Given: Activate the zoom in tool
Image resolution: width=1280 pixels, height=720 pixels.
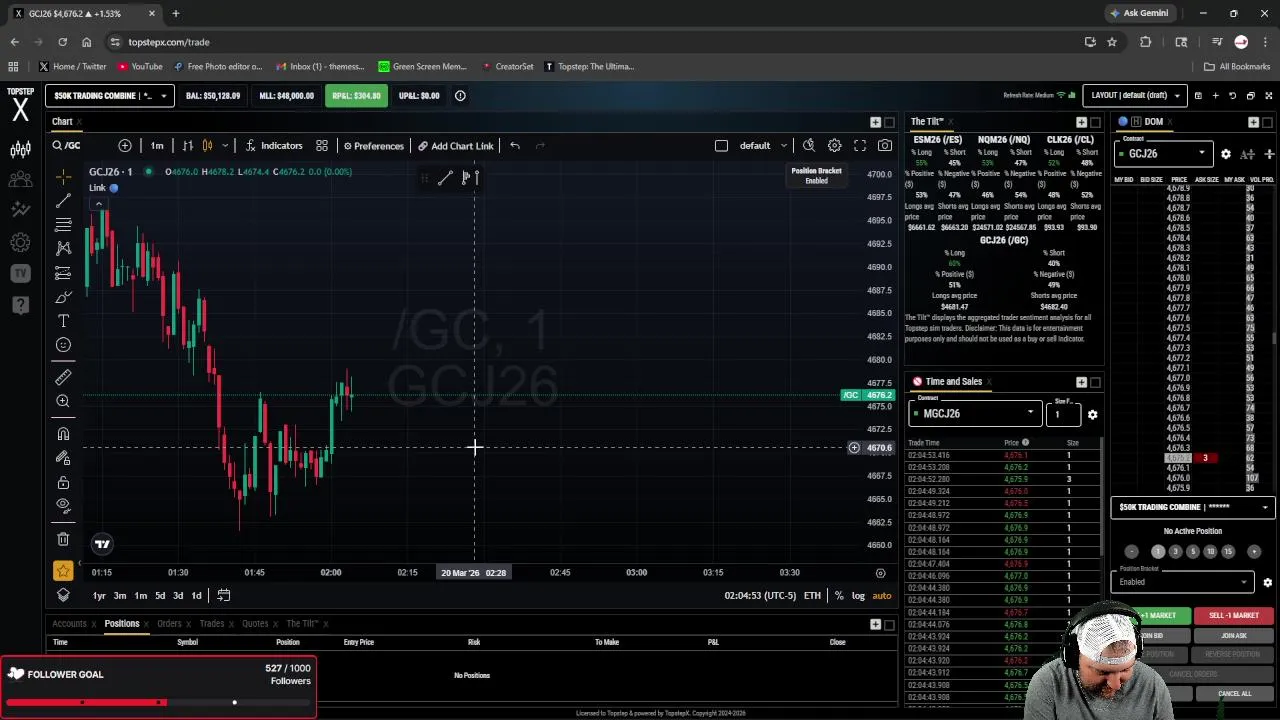Looking at the screenshot, I should click(x=63, y=401).
